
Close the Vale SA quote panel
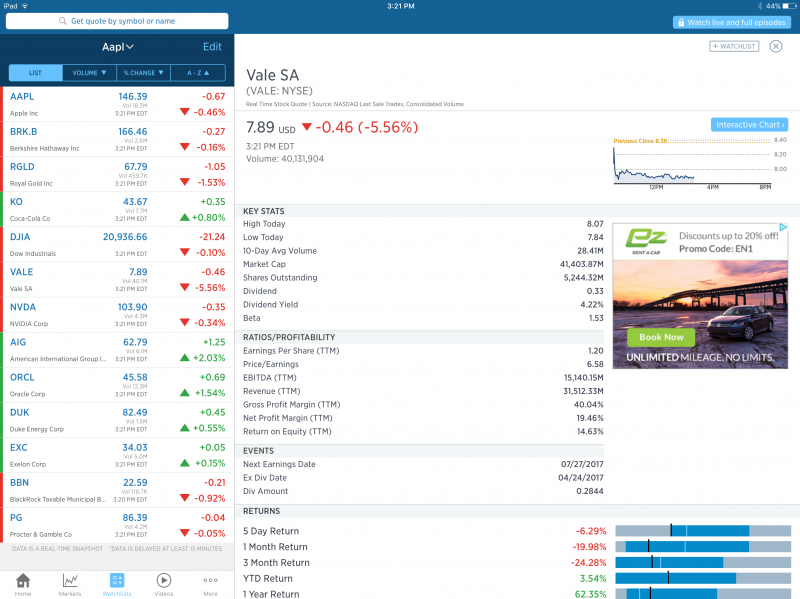coord(776,46)
